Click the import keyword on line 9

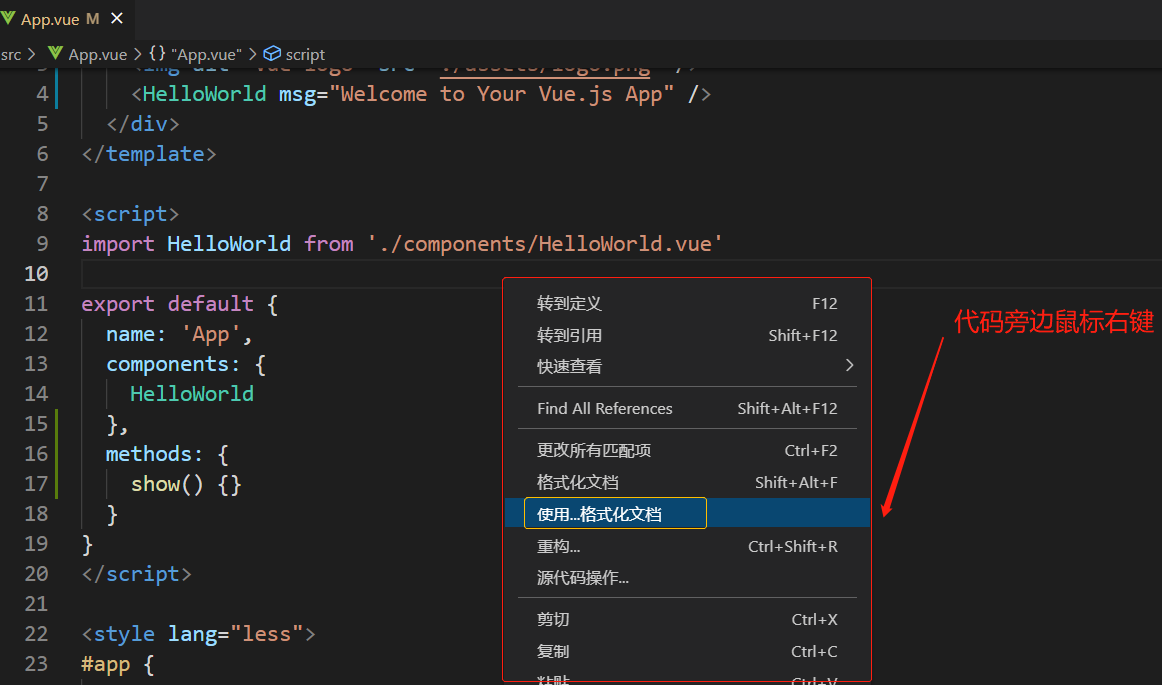coord(118,244)
